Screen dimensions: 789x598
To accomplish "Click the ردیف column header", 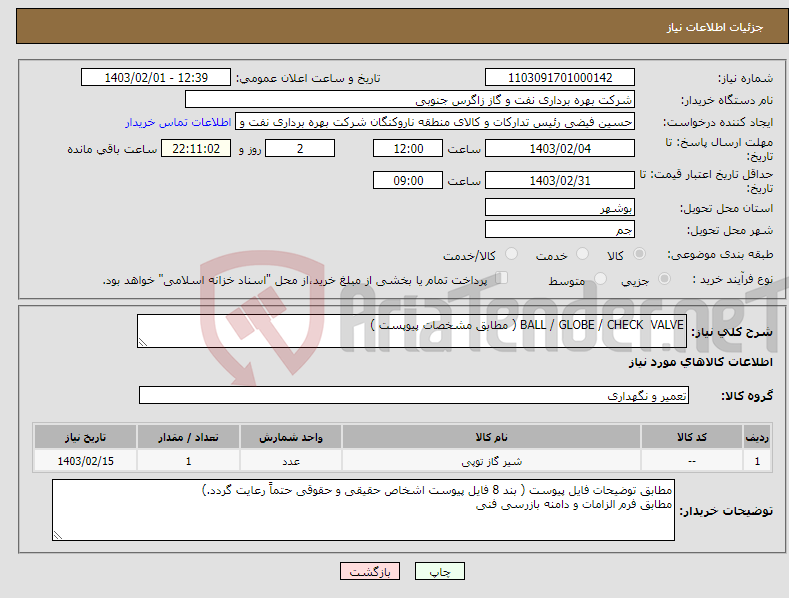I will click(757, 437).
